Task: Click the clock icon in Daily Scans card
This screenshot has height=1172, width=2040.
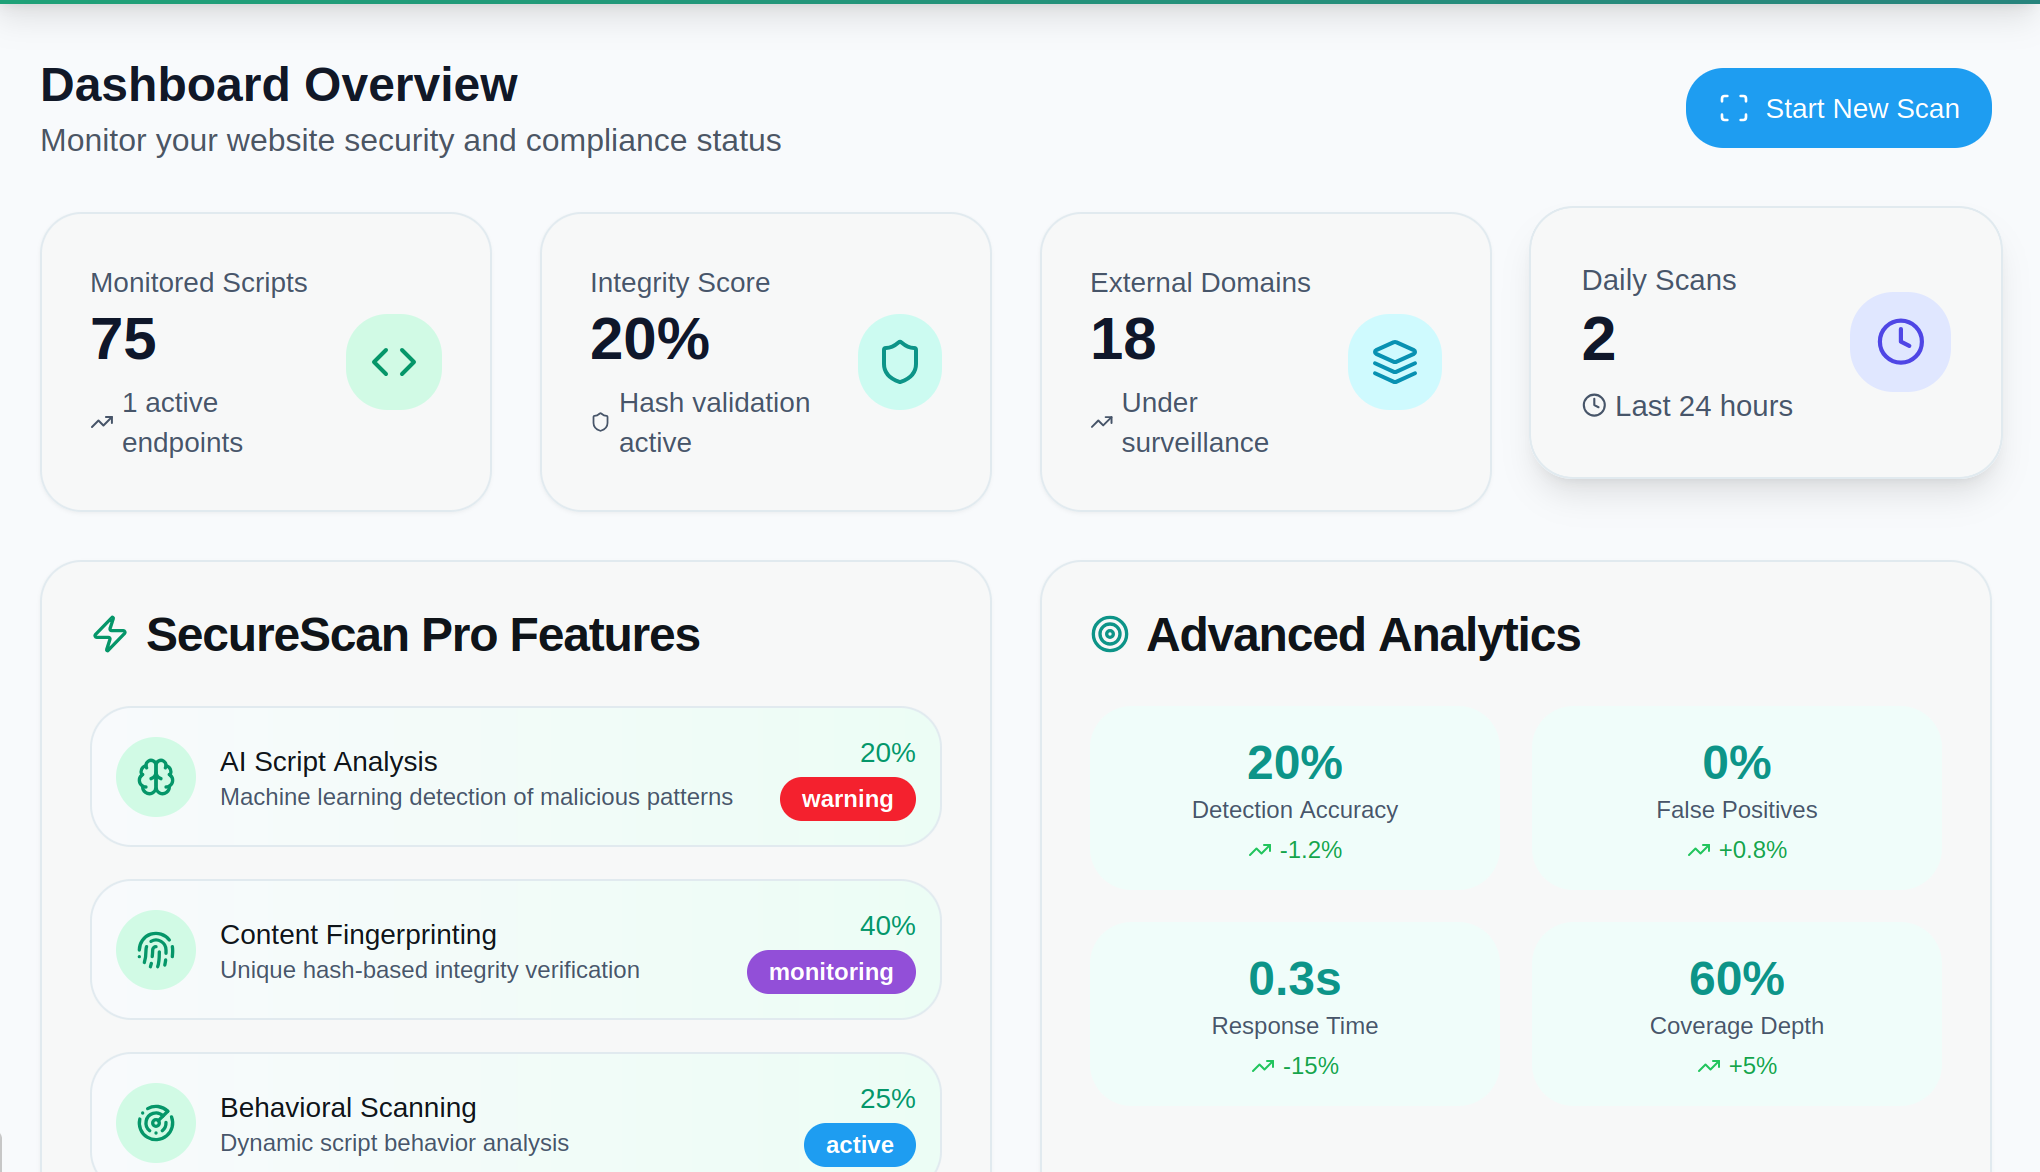Action: point(1899,342)
